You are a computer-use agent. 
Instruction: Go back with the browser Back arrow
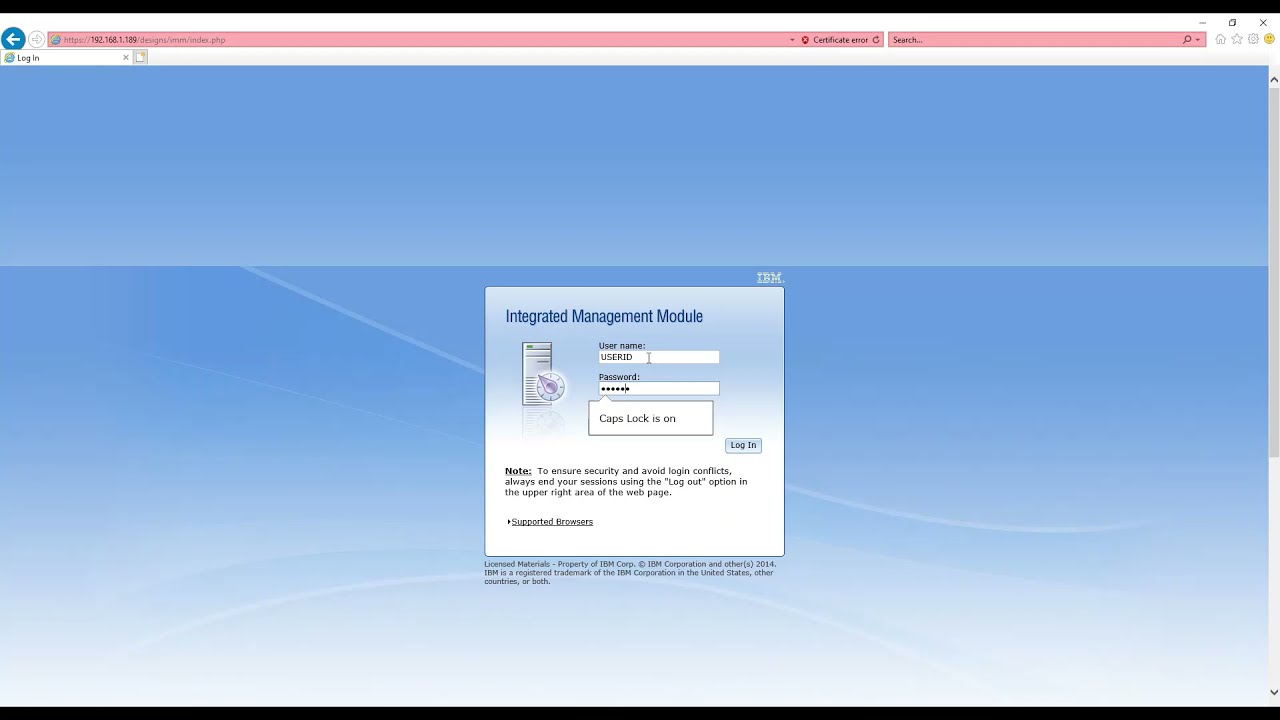point(13,39)
